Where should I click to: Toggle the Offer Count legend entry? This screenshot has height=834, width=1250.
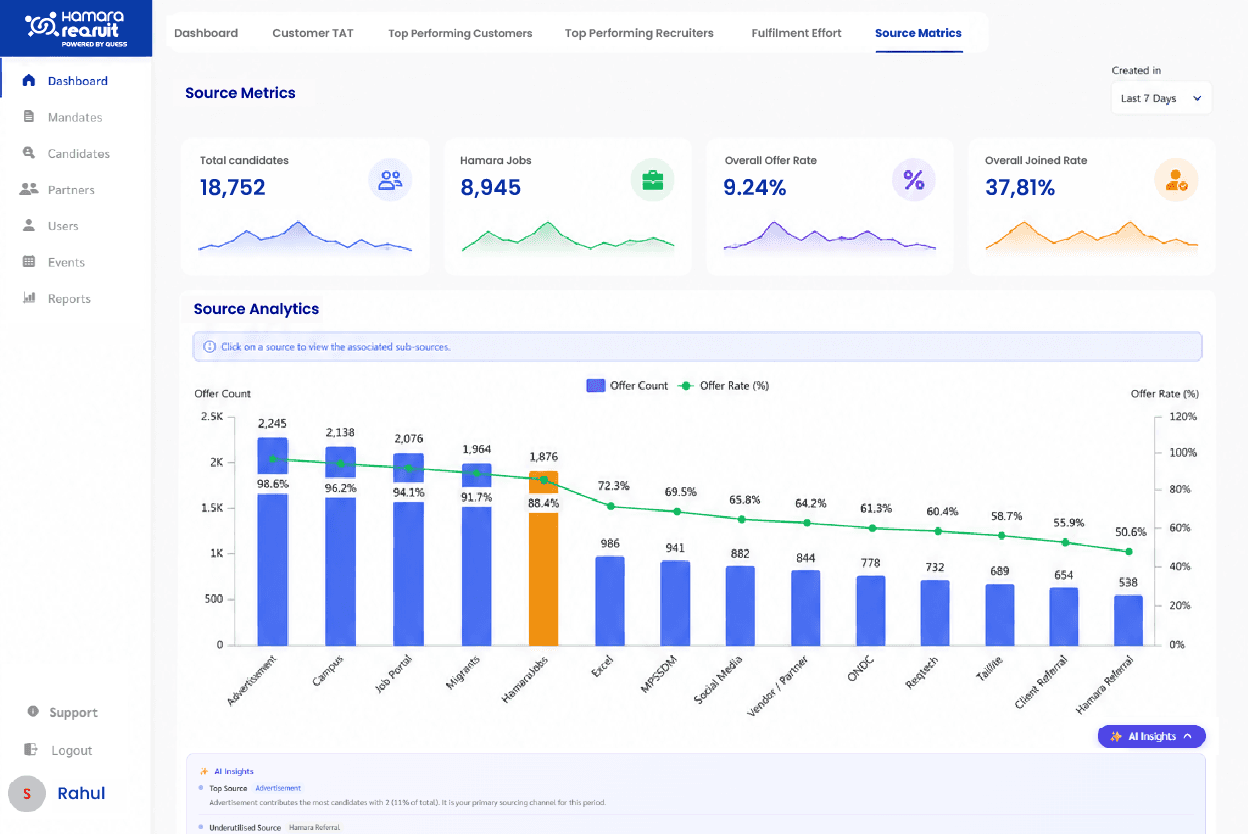coord(627,385)
